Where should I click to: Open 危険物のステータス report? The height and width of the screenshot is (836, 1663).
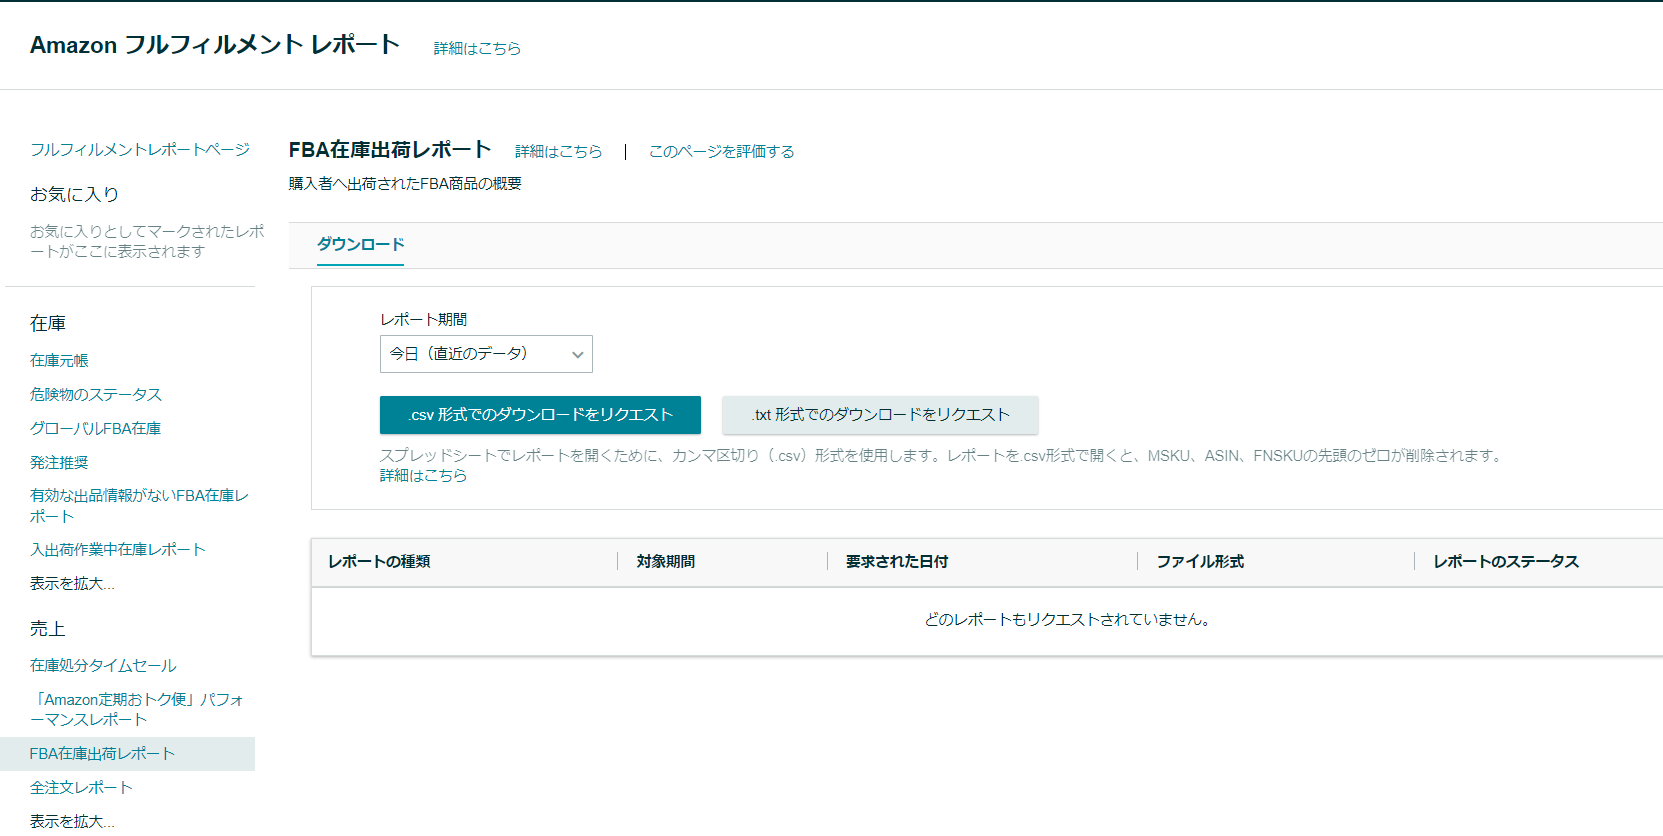tap(96, 394)
